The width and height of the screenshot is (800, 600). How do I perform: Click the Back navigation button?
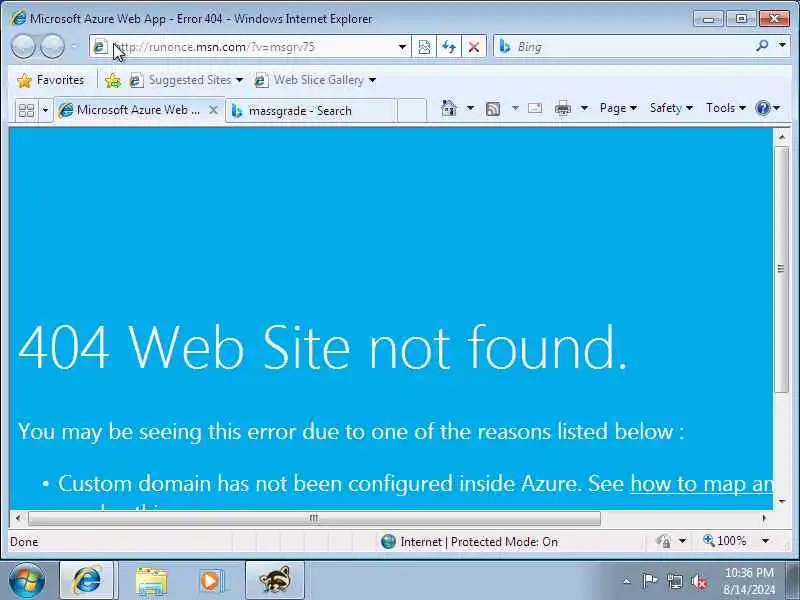click(23, 47)
